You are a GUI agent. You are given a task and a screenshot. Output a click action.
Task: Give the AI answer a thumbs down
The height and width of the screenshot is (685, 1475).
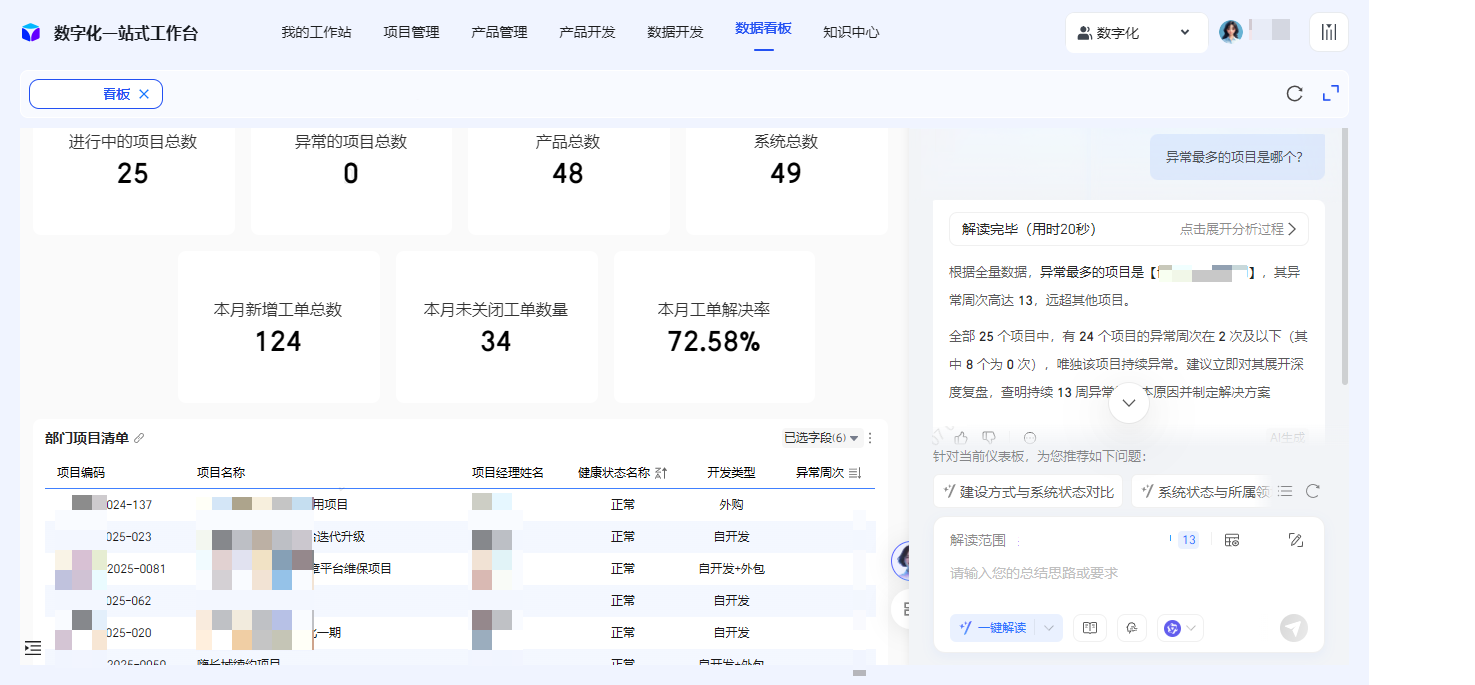tap(989, 437)
